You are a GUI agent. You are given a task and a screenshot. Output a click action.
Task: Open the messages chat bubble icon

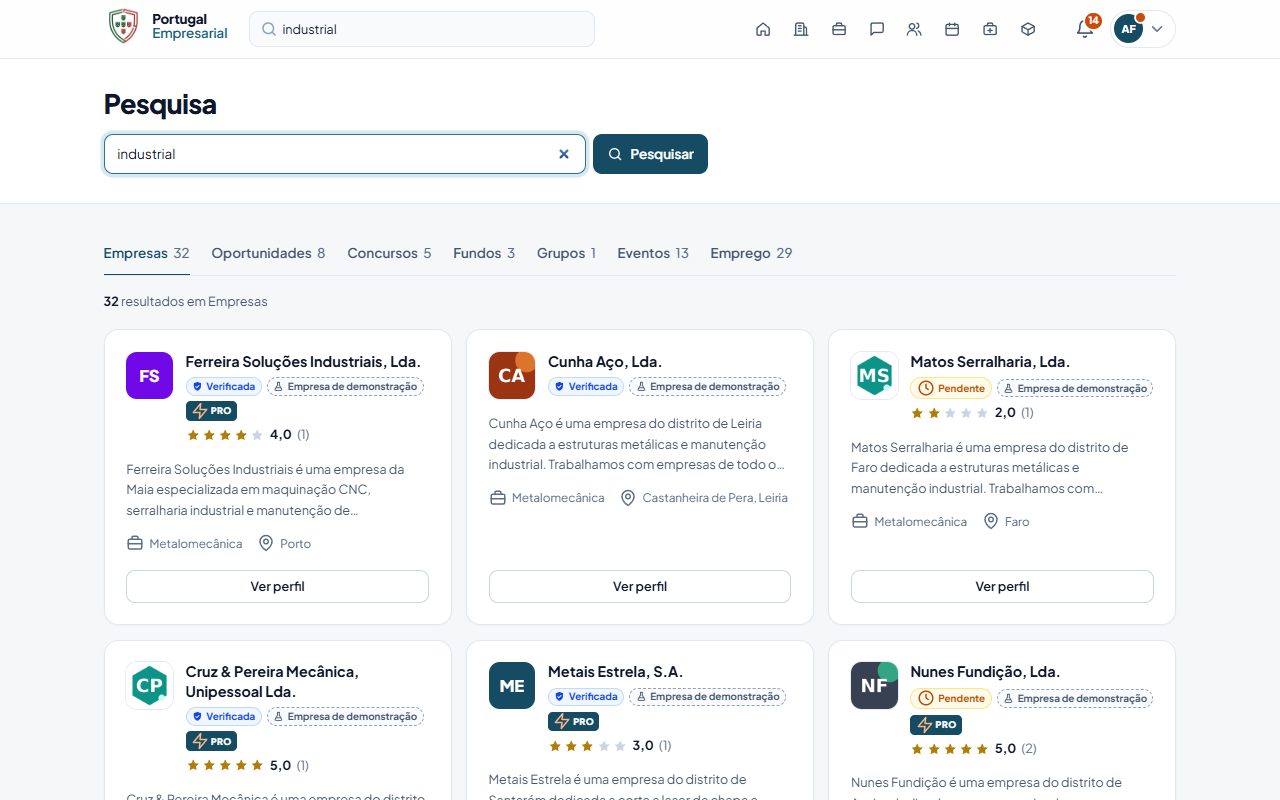point(877,29)
